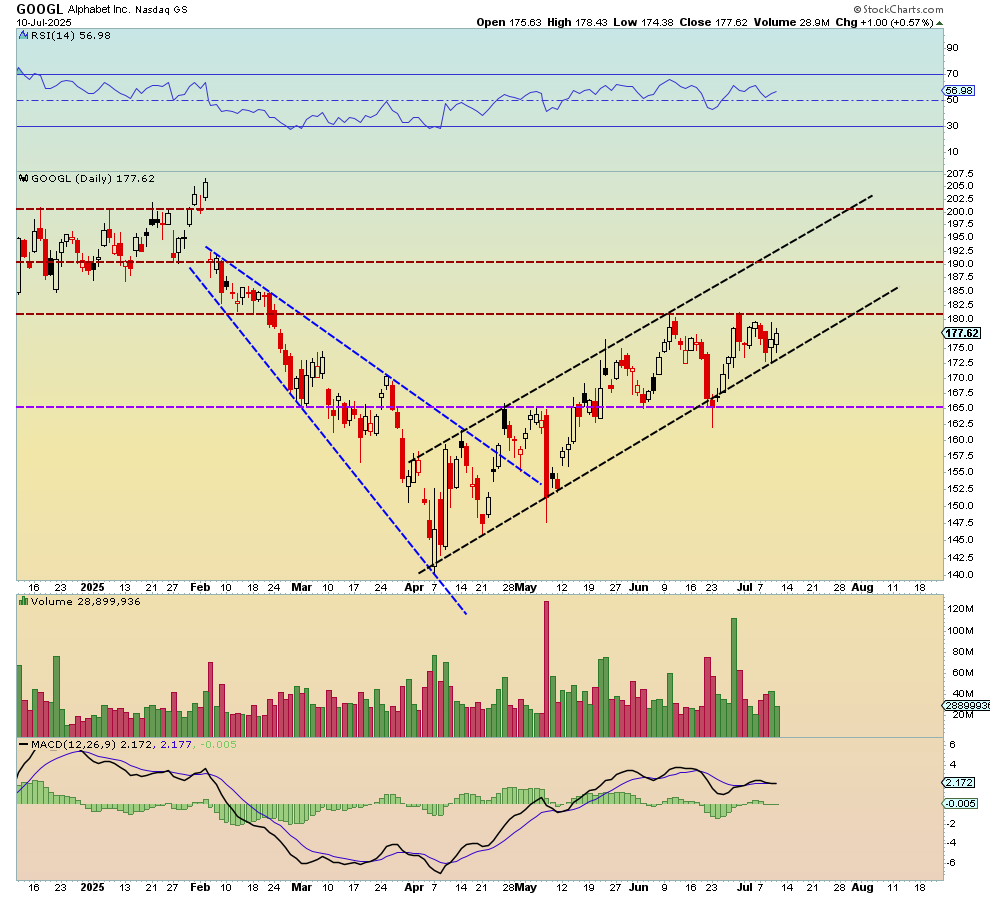Click the High 178.43 value
The width and height of the screenshot is (990, 897).
coord(577,22)
